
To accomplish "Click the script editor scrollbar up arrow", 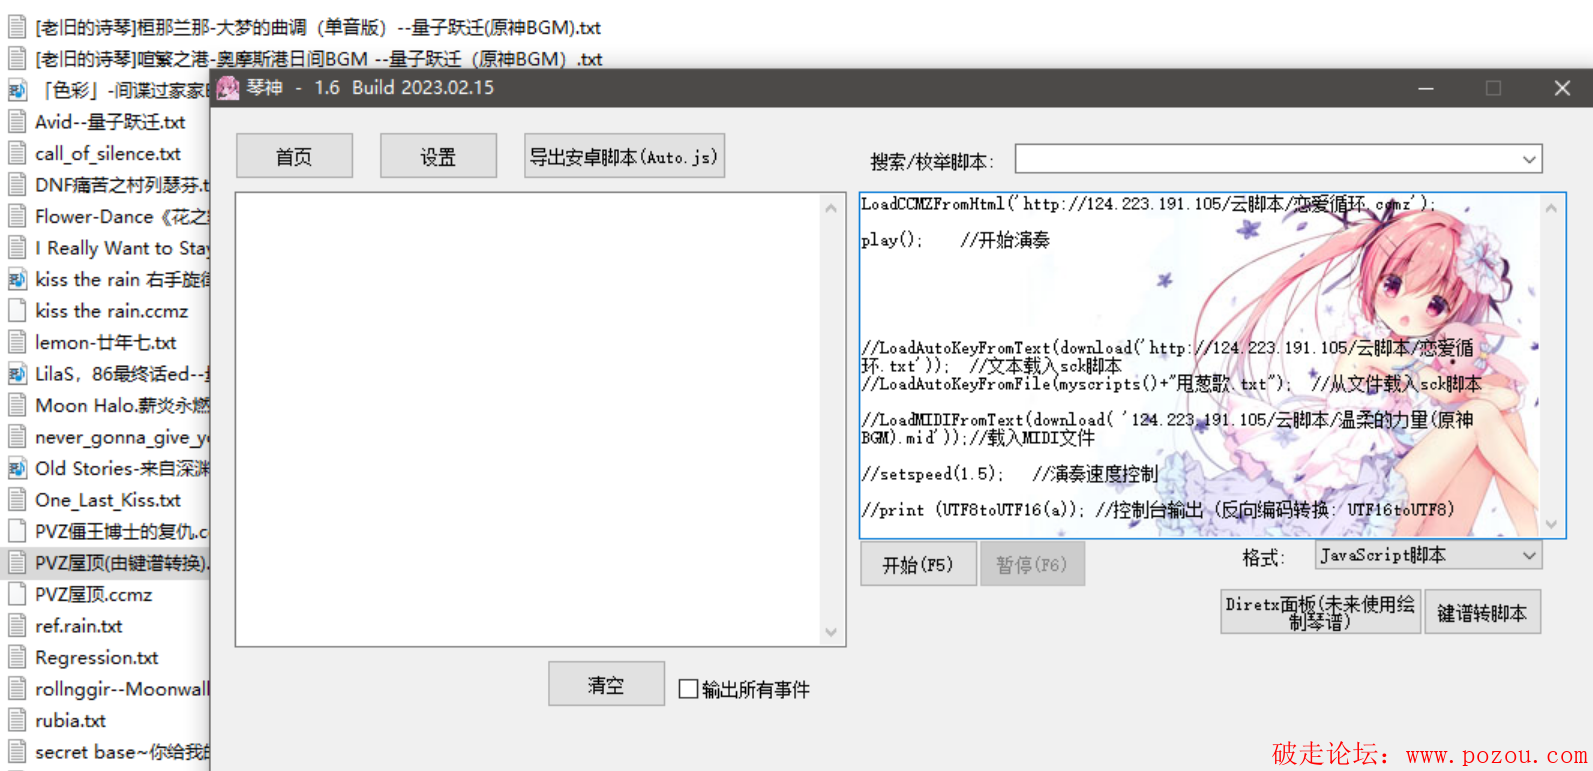I will coord(1551,208).
